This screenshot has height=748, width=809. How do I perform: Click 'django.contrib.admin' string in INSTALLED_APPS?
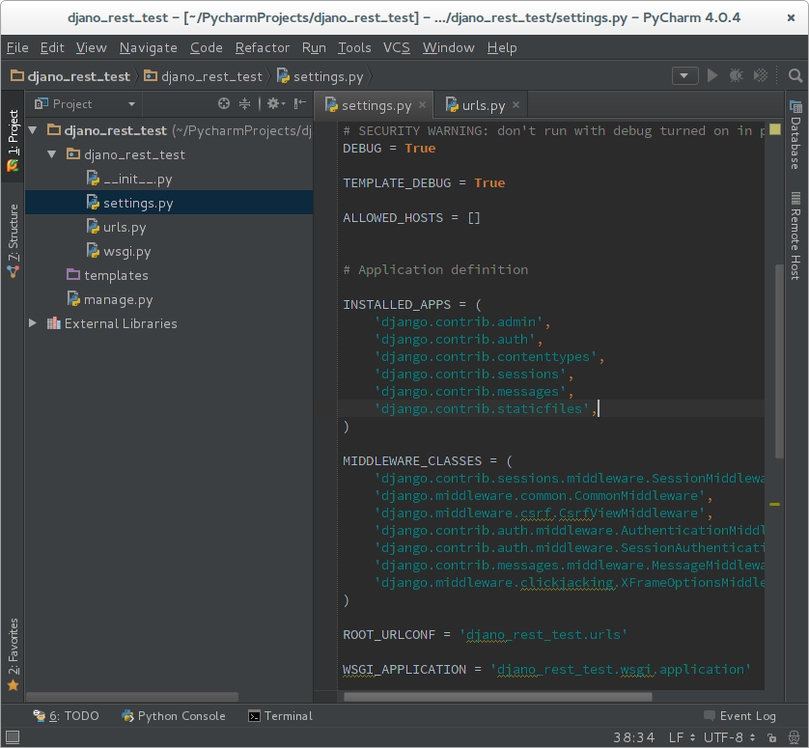pyautogui.click(x=458, y=322)
